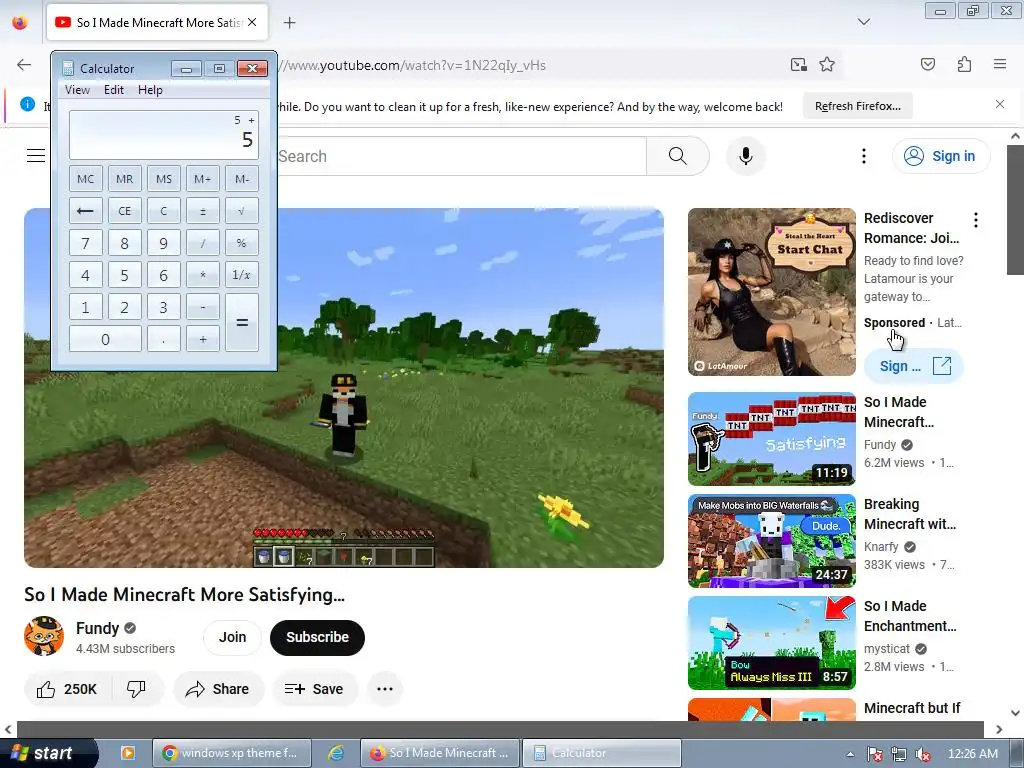Dismiss the Firefox refresh notification bar
The height and width of the screenshot is (768, 1024).
click(x=999, y=104)
